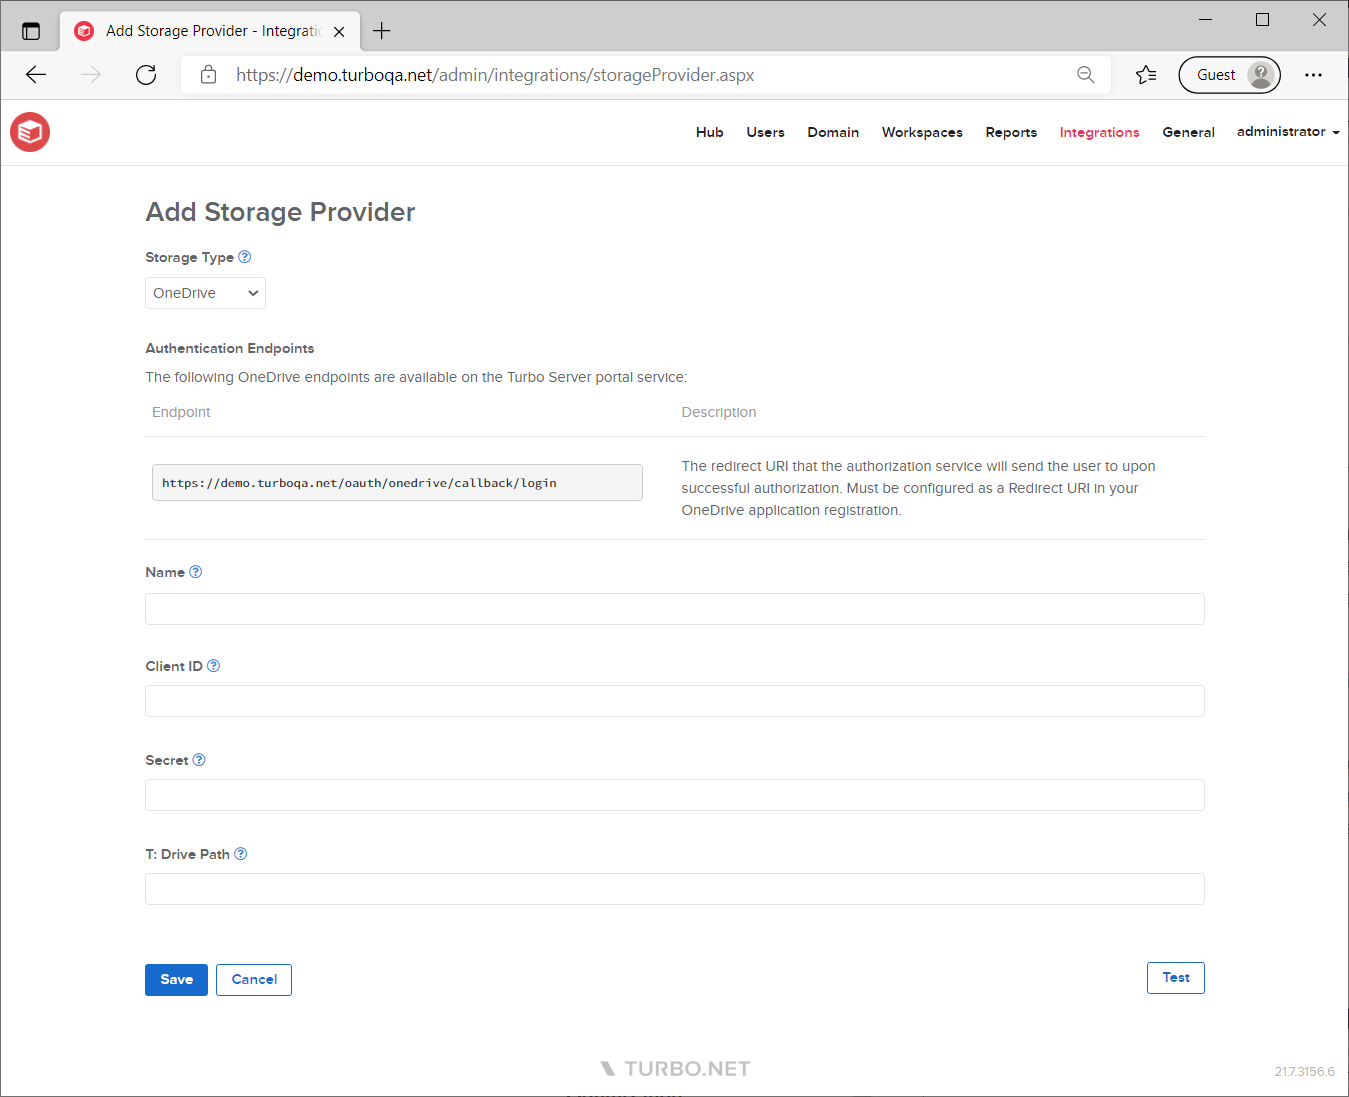
Task: Open the browser favorites star icon
Action: (1146, 75)
